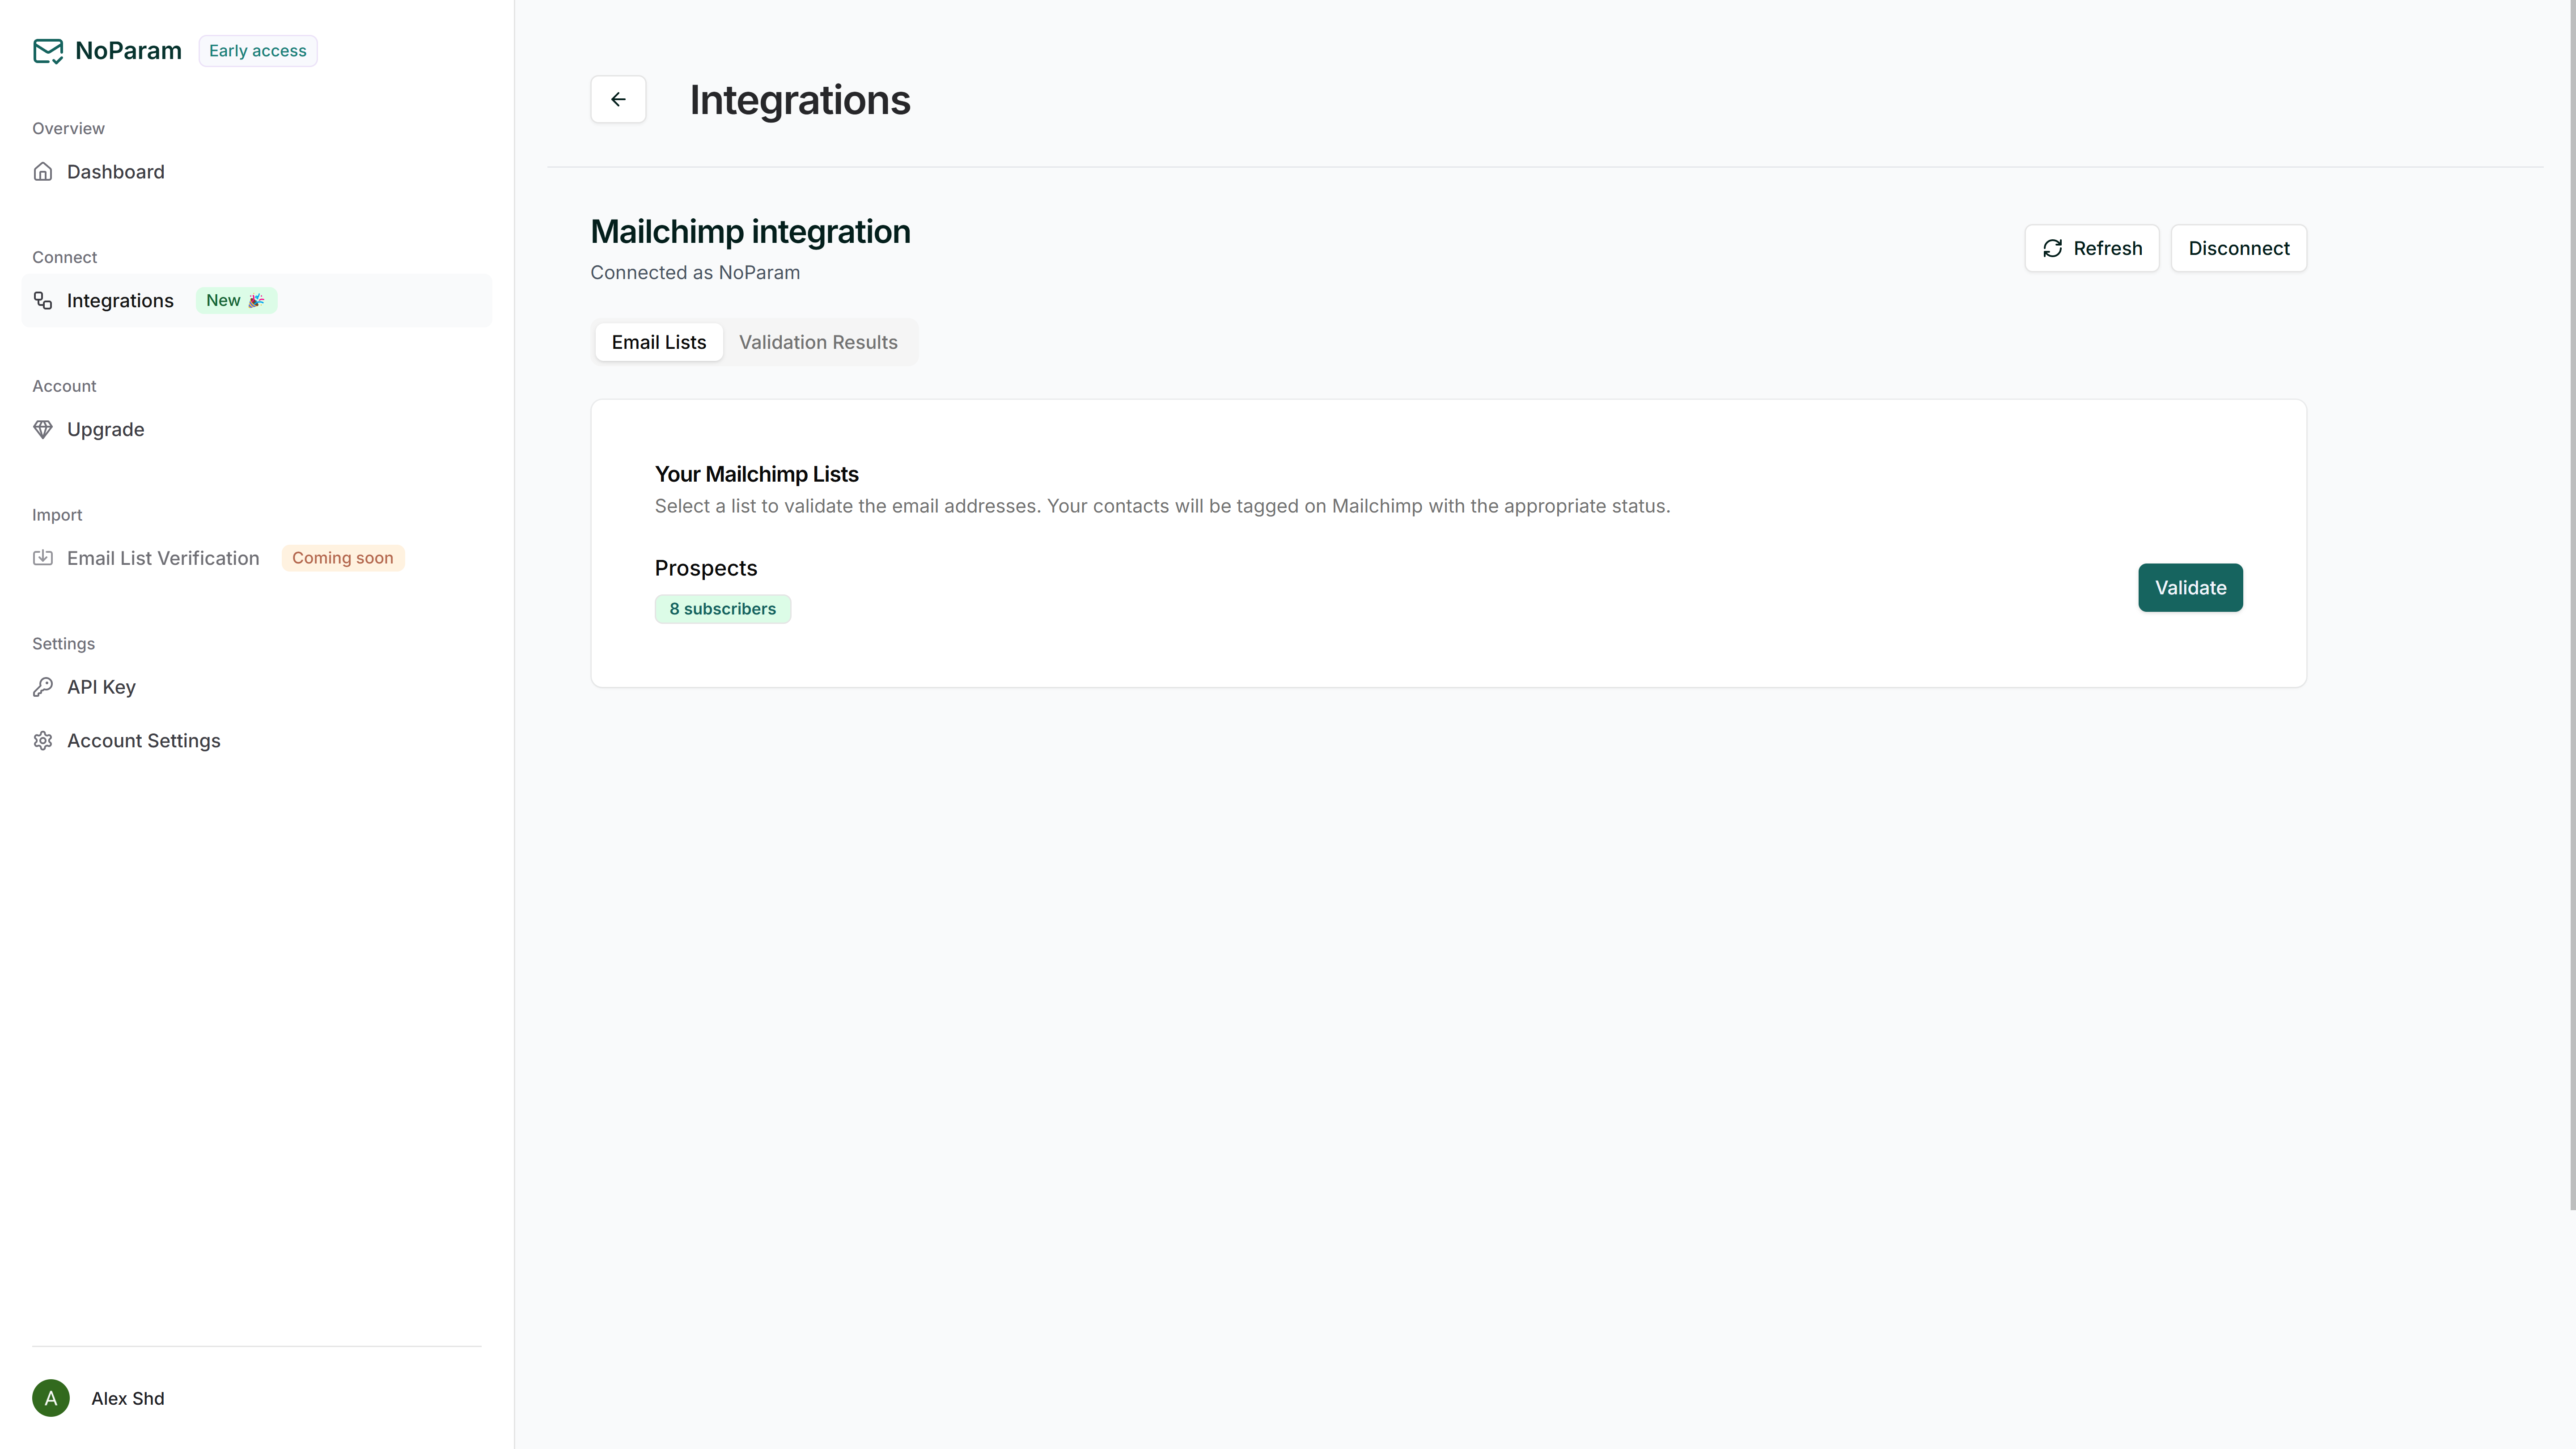Image resolution: width=2576 pixels, height=1449 pixels.
Task: Click the NoParam brand name
Action: coord(128,51)
